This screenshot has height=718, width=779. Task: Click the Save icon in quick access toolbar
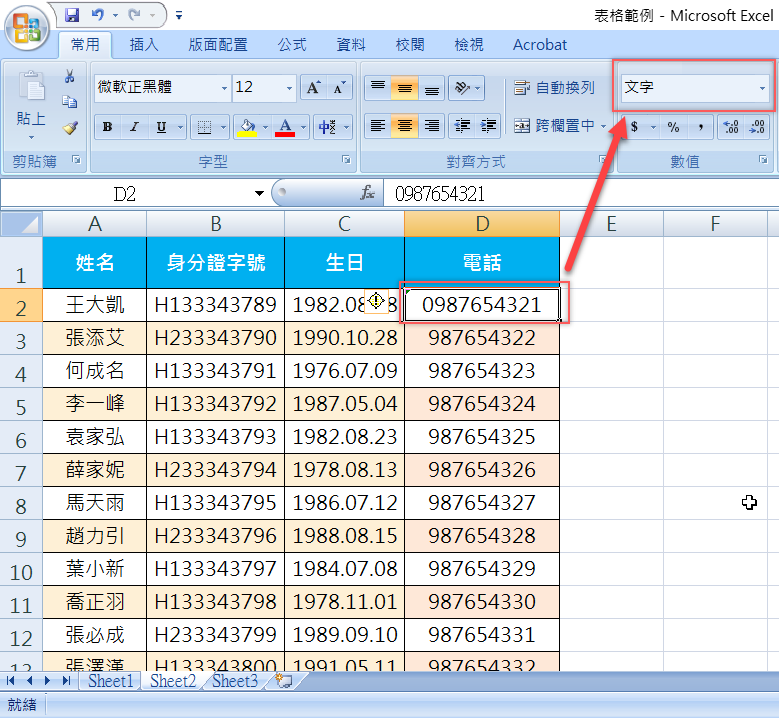72,15
